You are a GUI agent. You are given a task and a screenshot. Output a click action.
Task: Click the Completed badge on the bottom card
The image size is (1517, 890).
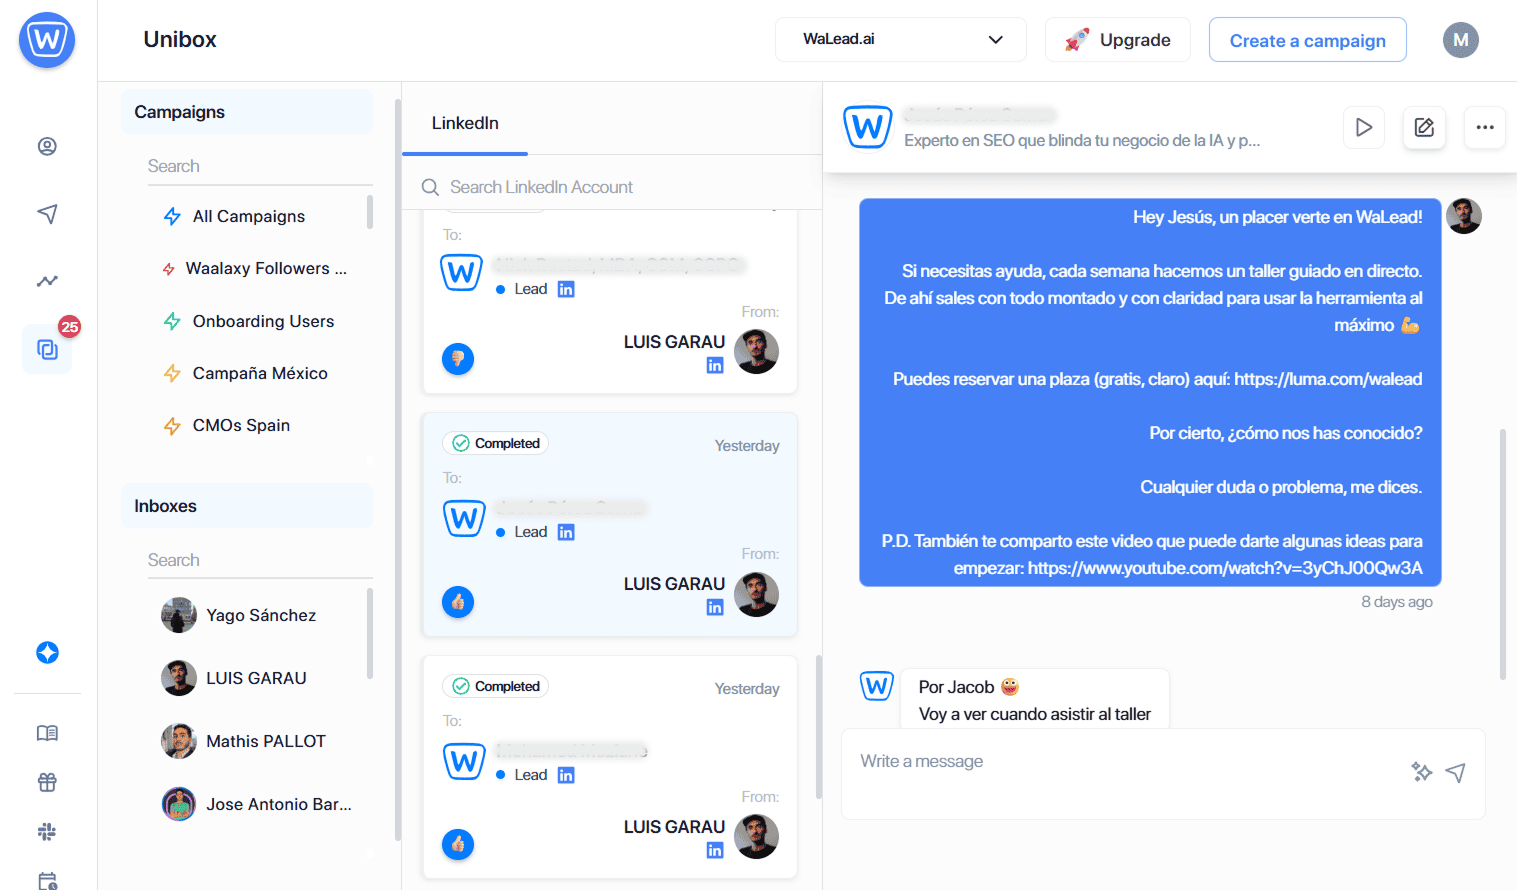(x=495, y=686)
